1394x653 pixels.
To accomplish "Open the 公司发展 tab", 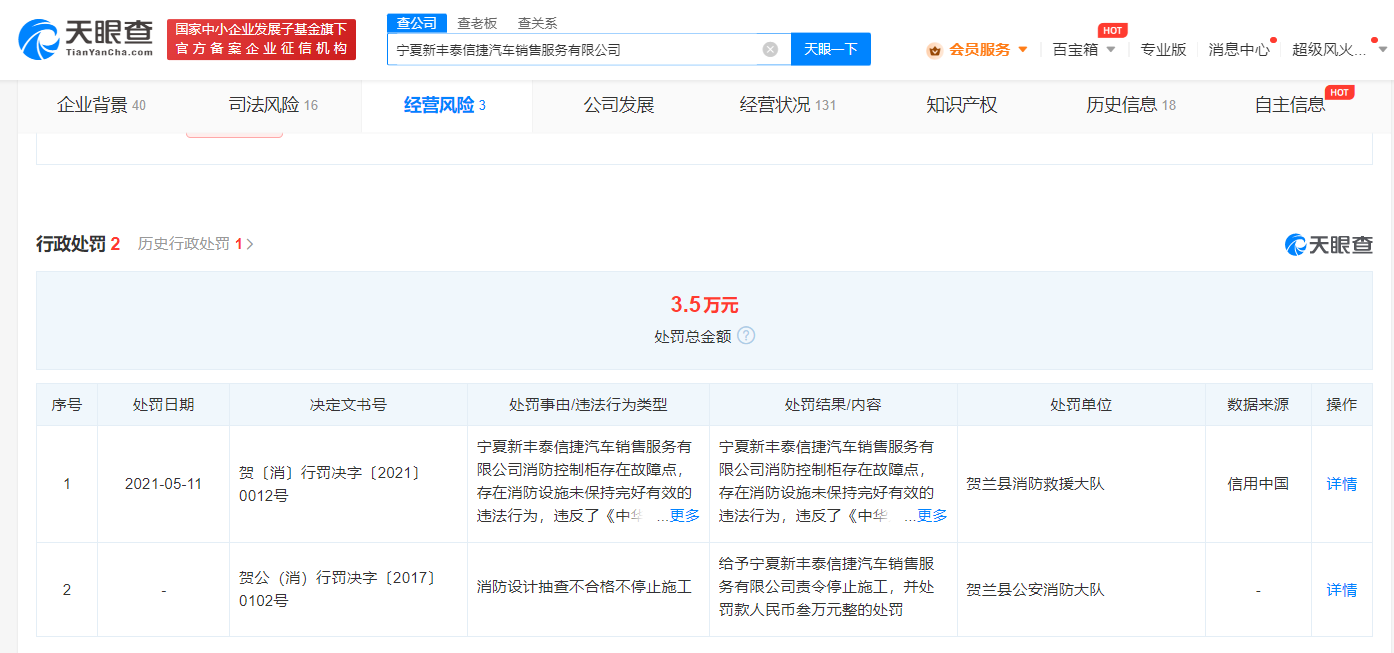I will coord(619,105).
